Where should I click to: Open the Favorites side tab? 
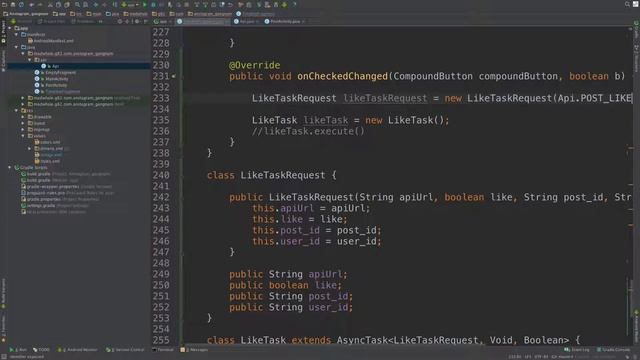[x=3, y=329]
